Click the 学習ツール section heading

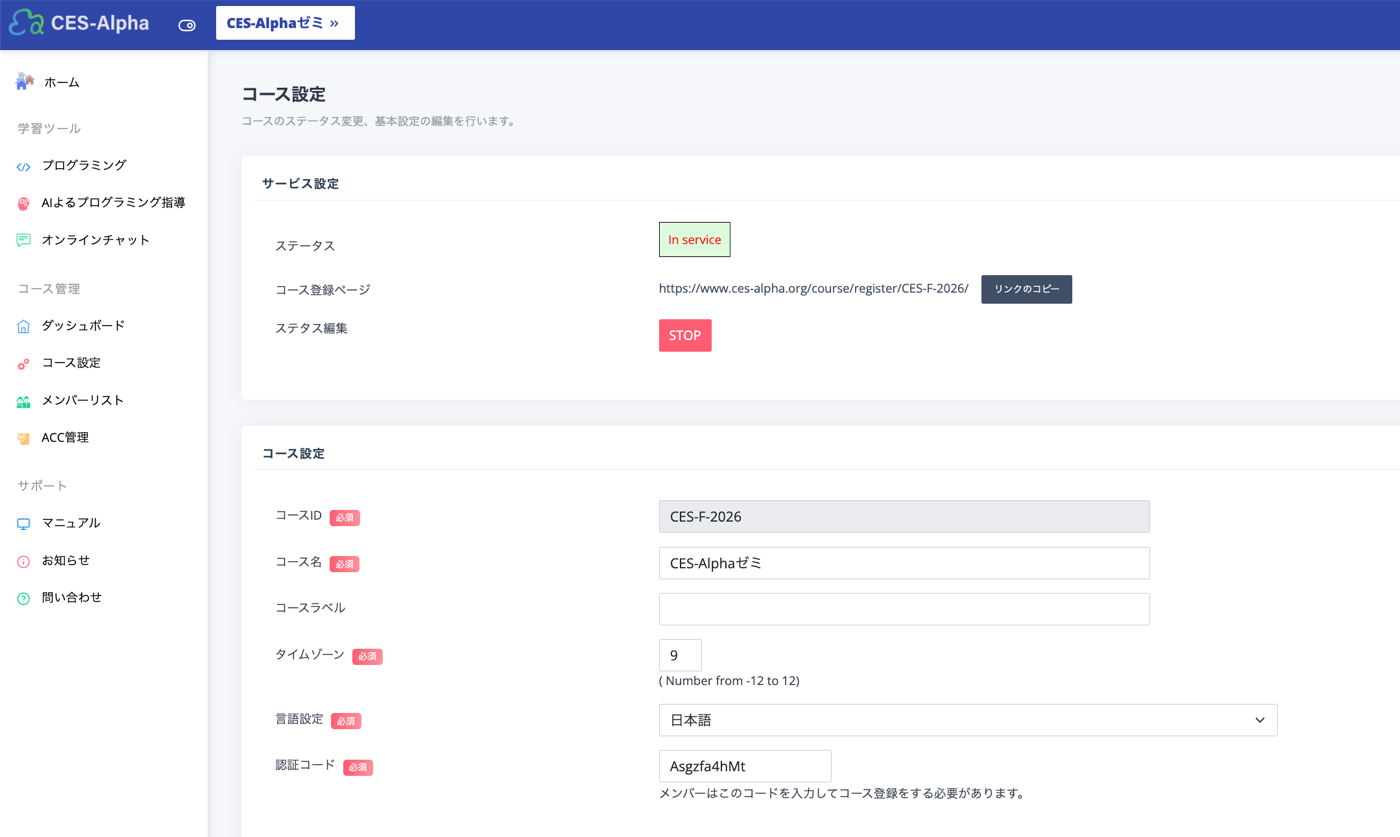click(x=49, y=128)
